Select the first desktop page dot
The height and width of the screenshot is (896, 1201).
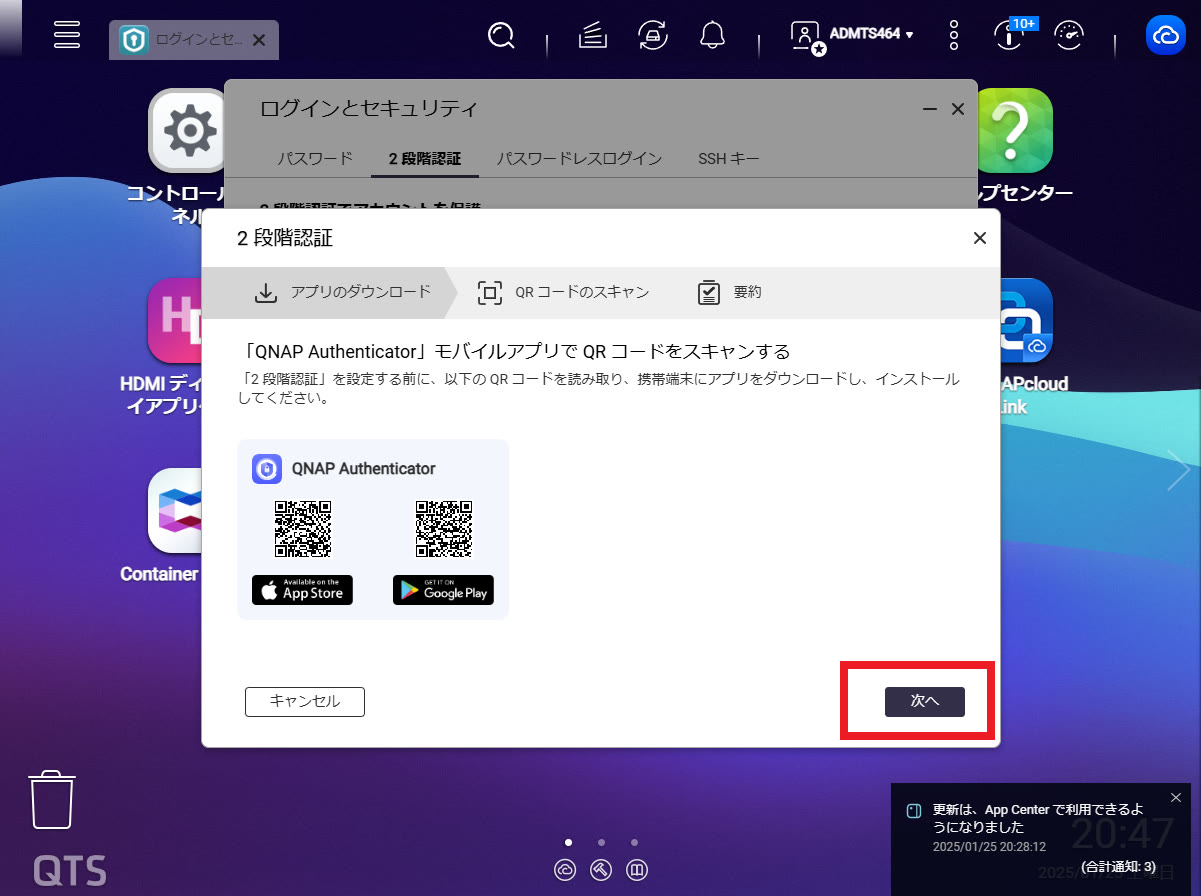click(x=568, y=842)
